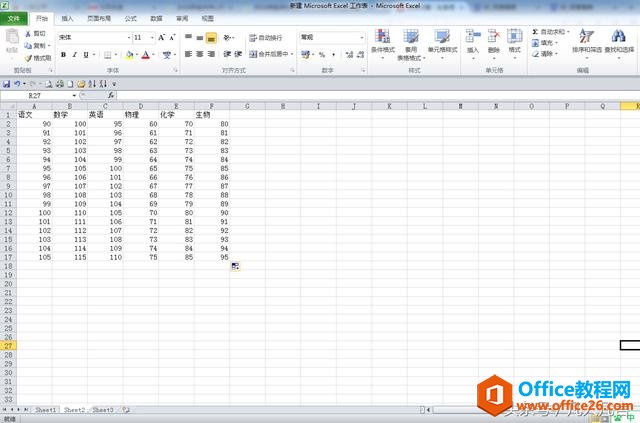Switch to the 插入 ribbon tab
Viewport: 640px width, 423px height.
coord(67,18)
